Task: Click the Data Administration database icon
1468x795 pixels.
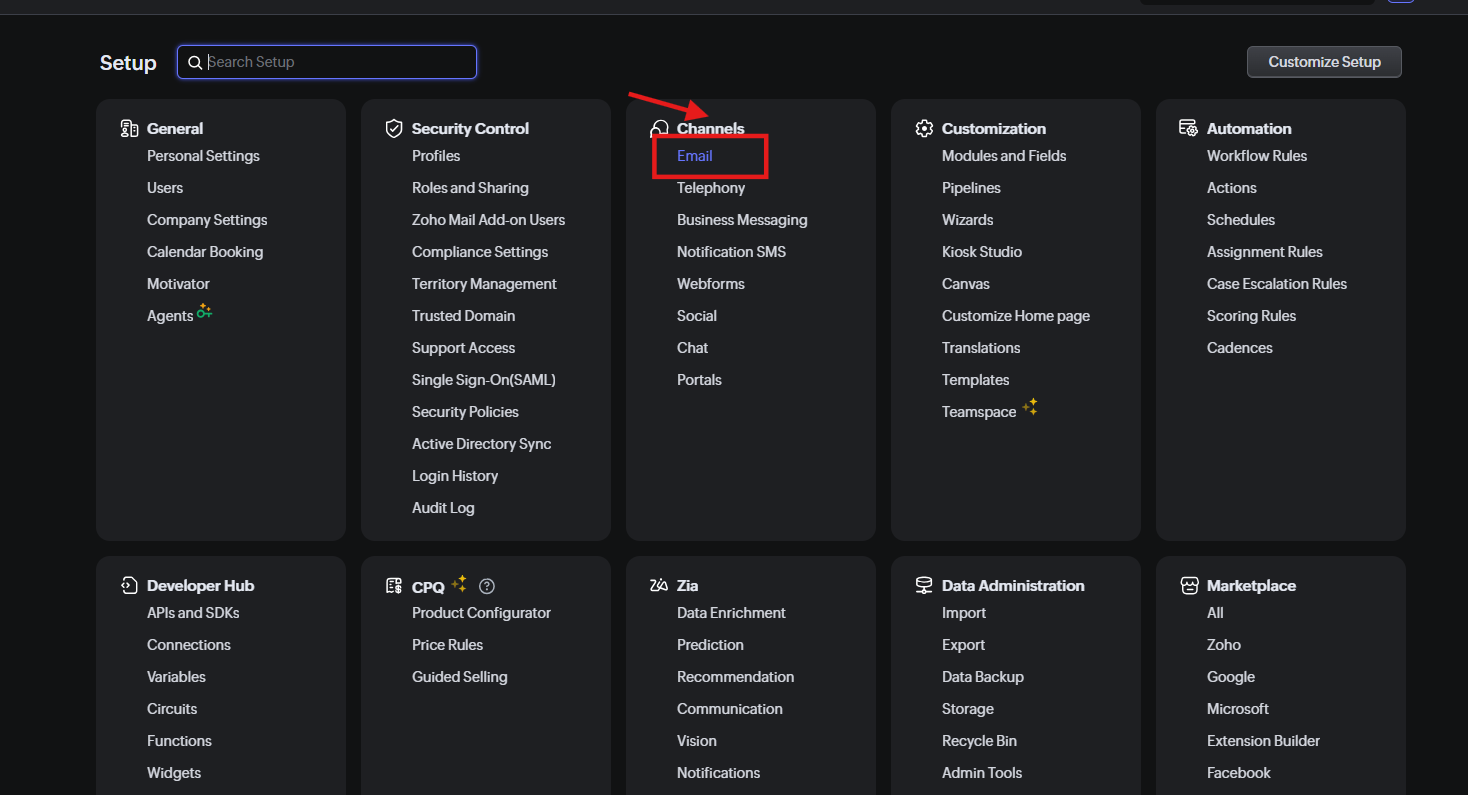Action: (x=924, y=585)
